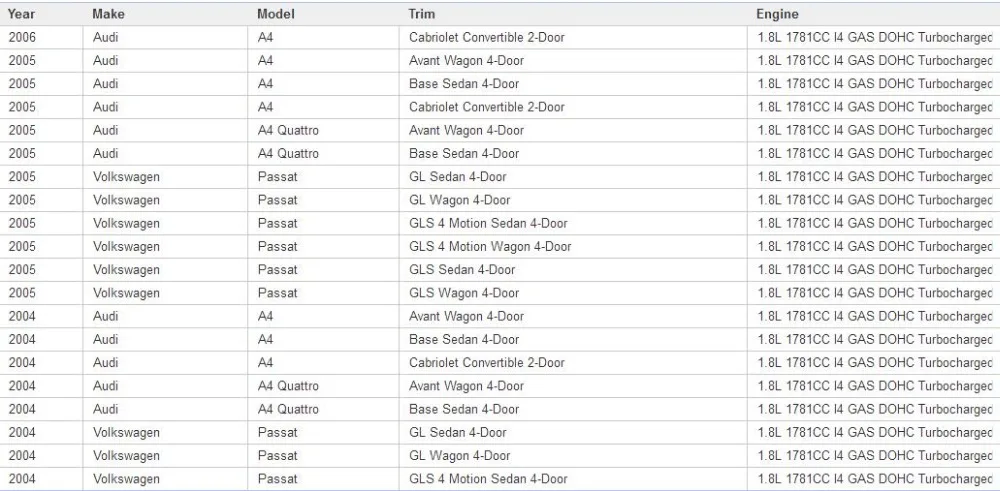Click engine cell of the 2006 Audi row
The width and height of the screenshot is (1000, 491).
tap(874, 38)
